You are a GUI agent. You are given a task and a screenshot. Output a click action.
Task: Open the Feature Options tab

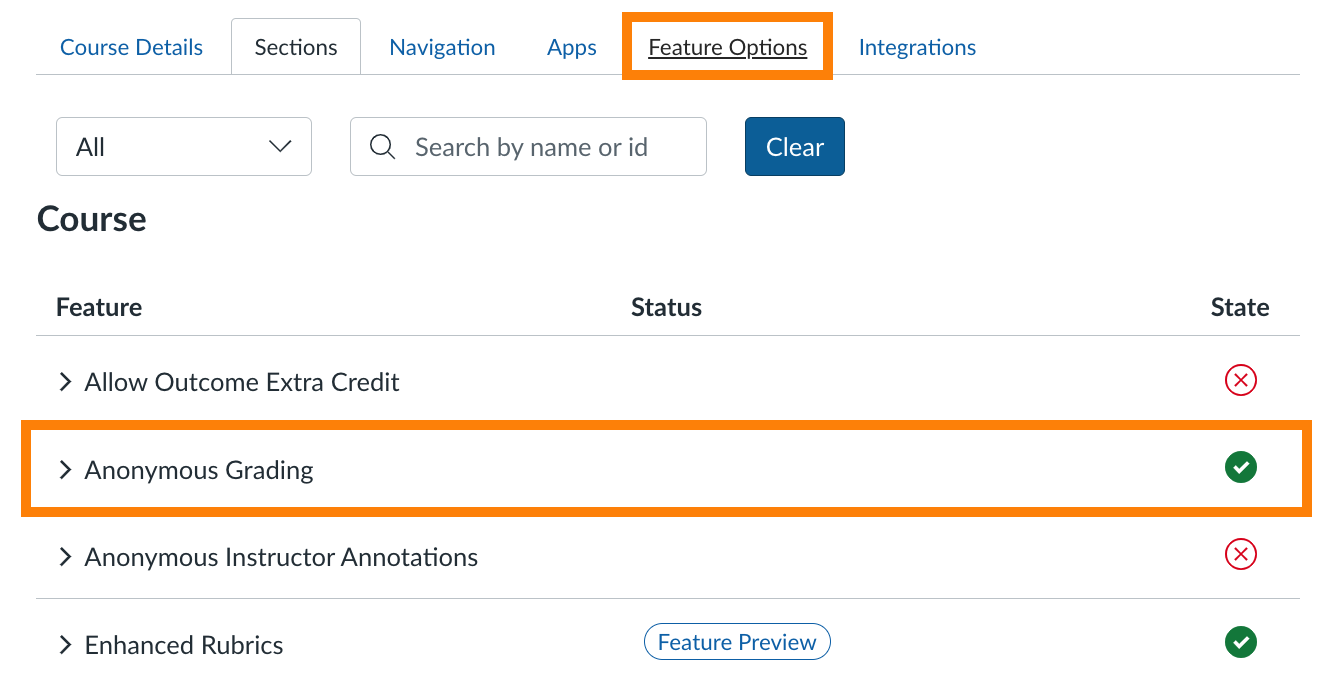(727, 47)
